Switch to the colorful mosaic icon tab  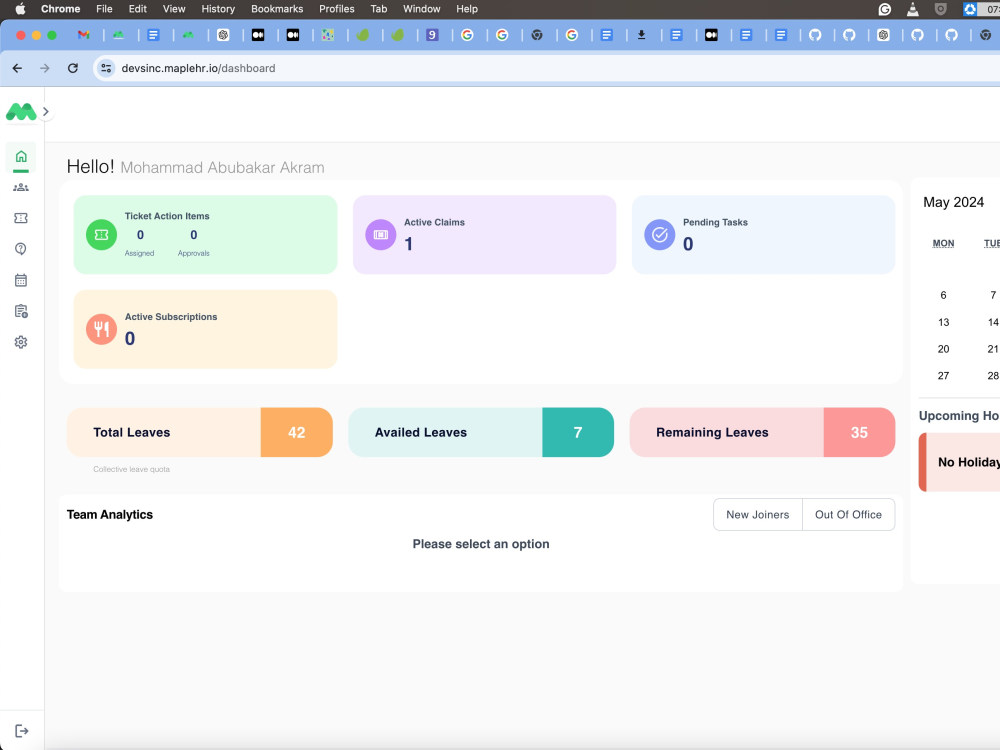[x=328, y=35]
